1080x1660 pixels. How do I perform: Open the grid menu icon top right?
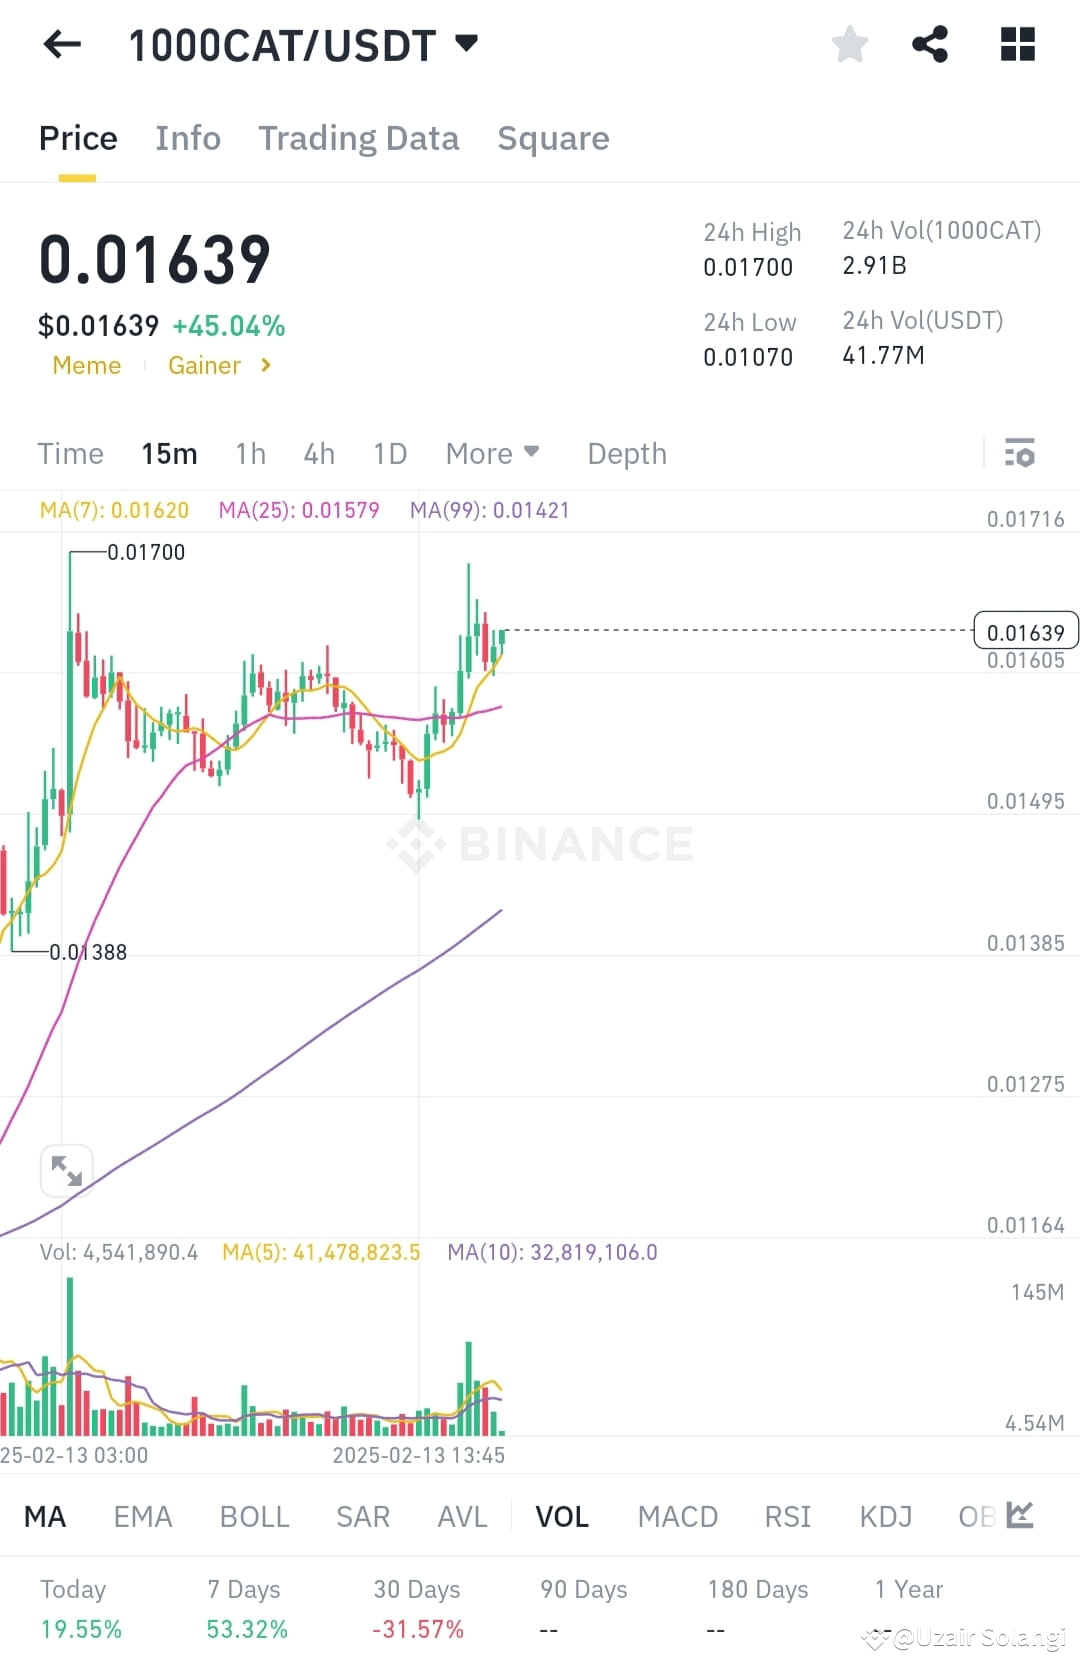[1018, 43]
